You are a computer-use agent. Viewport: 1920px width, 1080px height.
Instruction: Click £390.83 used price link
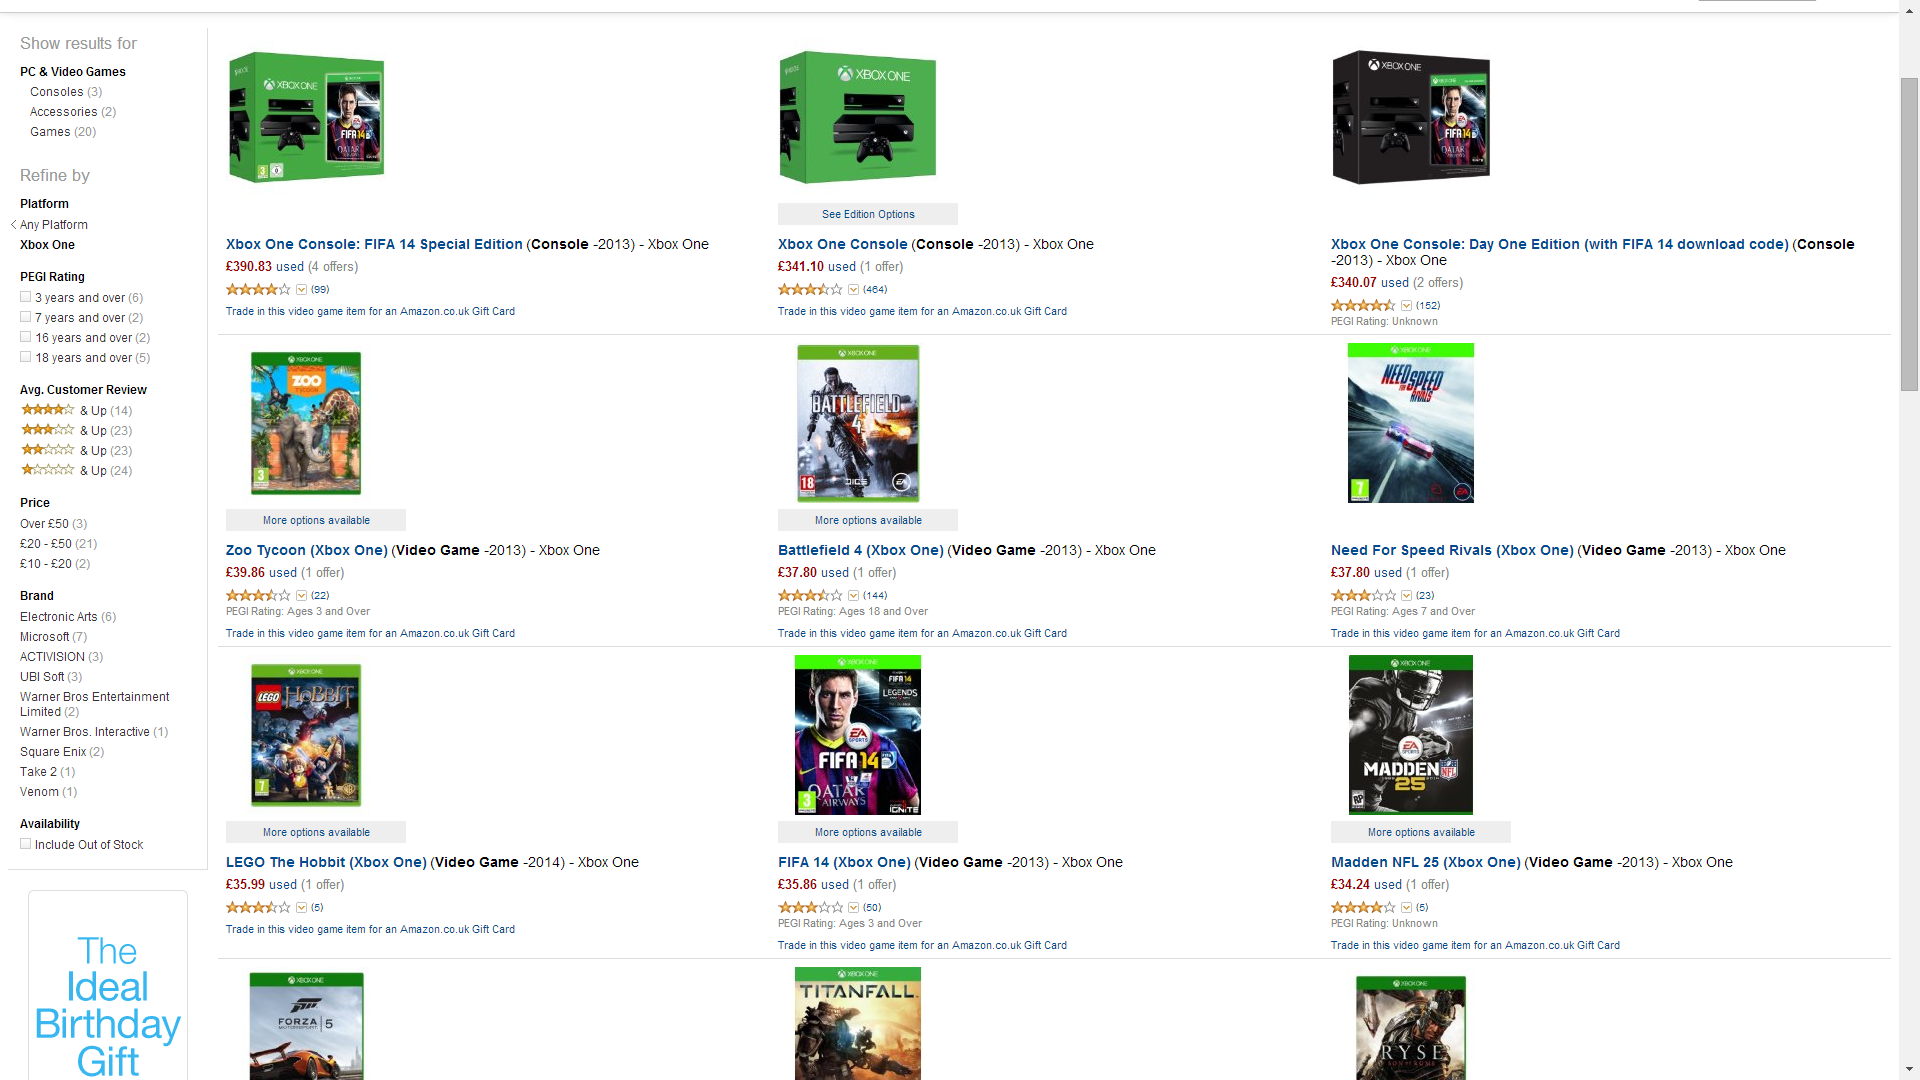coord(265,267)
